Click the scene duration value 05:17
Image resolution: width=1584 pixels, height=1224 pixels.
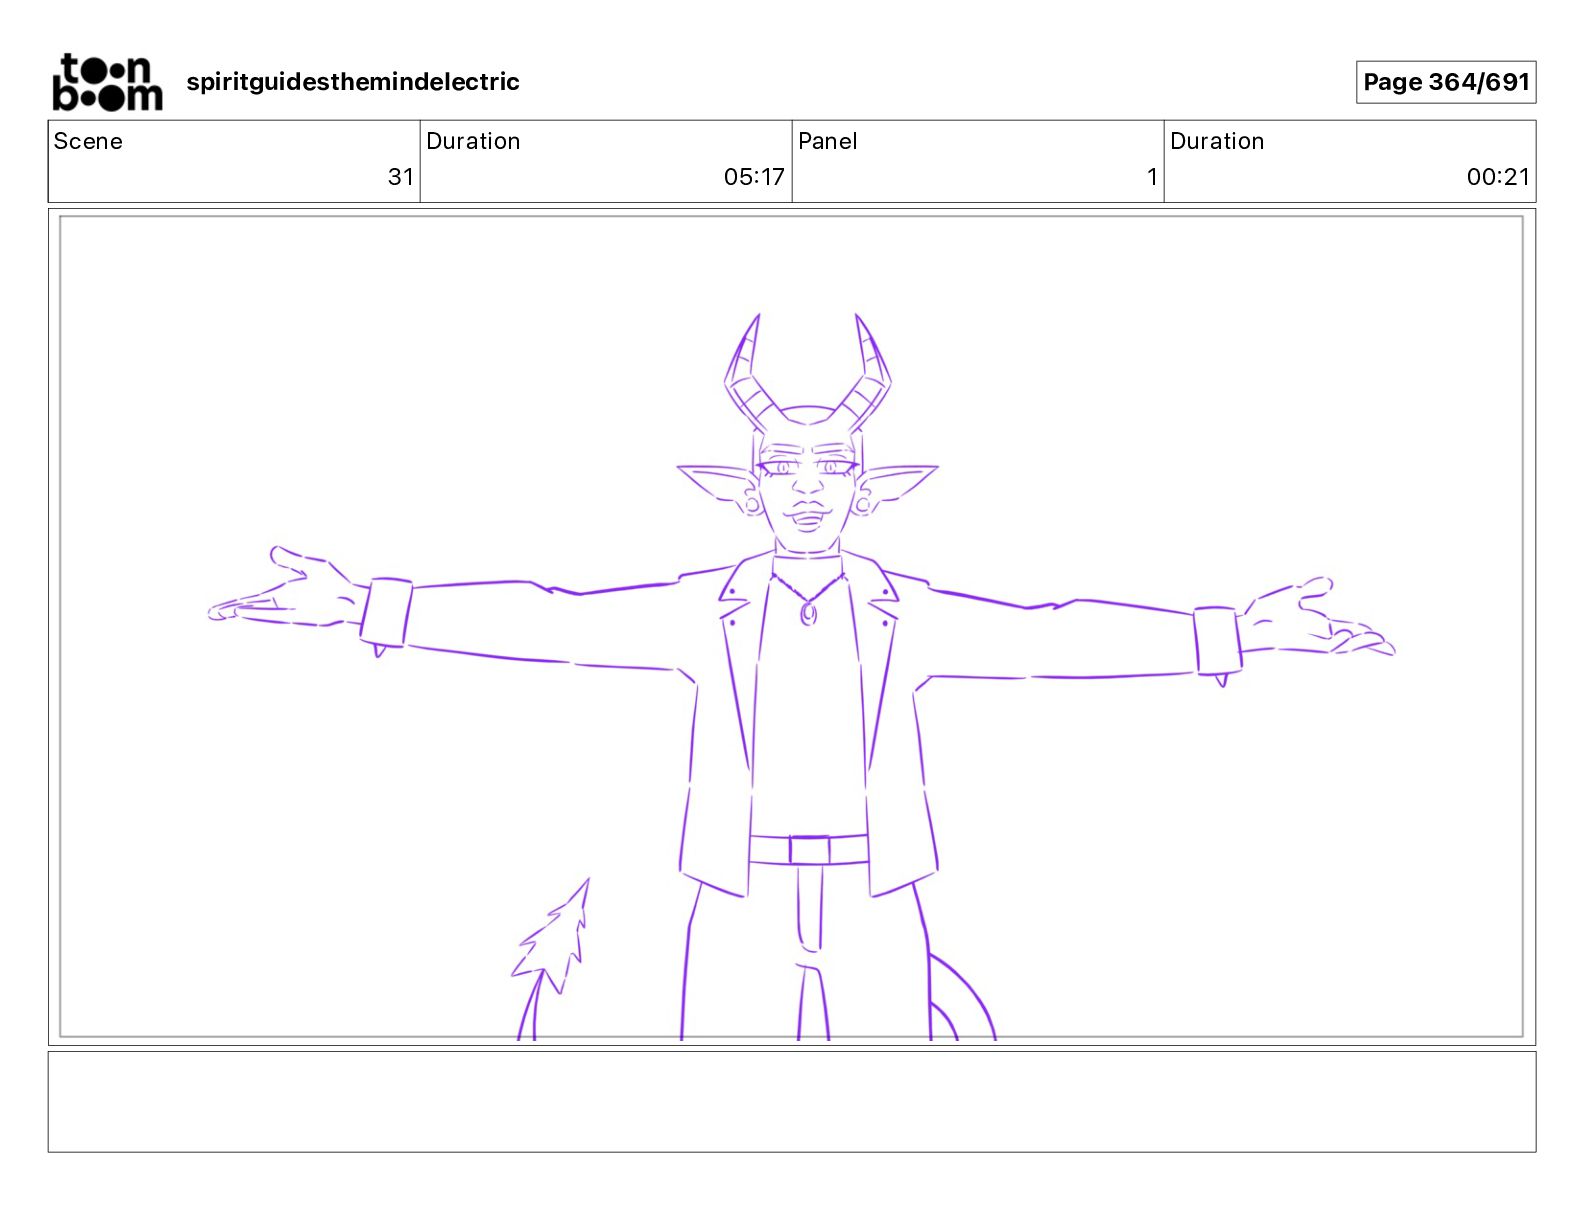(754, 177)
